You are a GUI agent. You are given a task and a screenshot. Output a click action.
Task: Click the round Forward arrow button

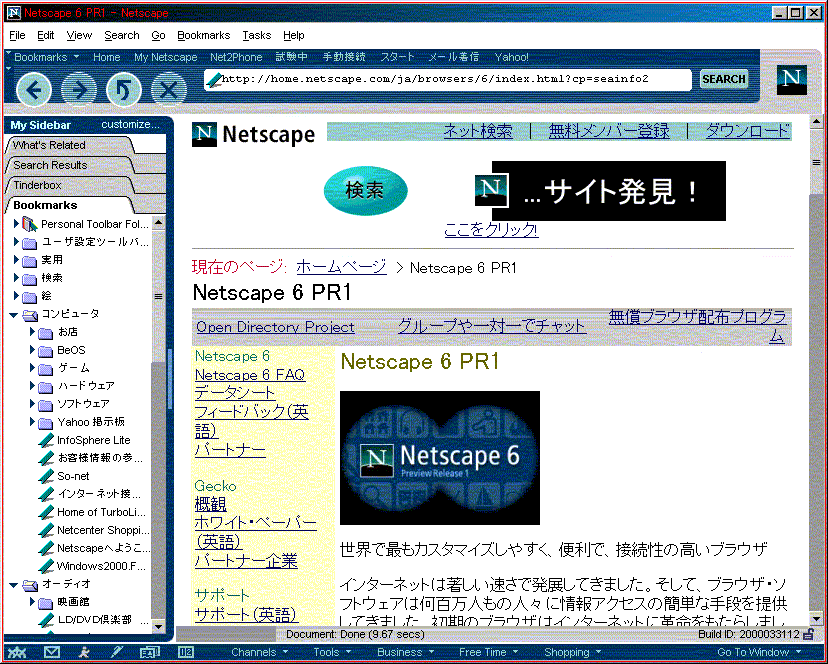(79, 89)
